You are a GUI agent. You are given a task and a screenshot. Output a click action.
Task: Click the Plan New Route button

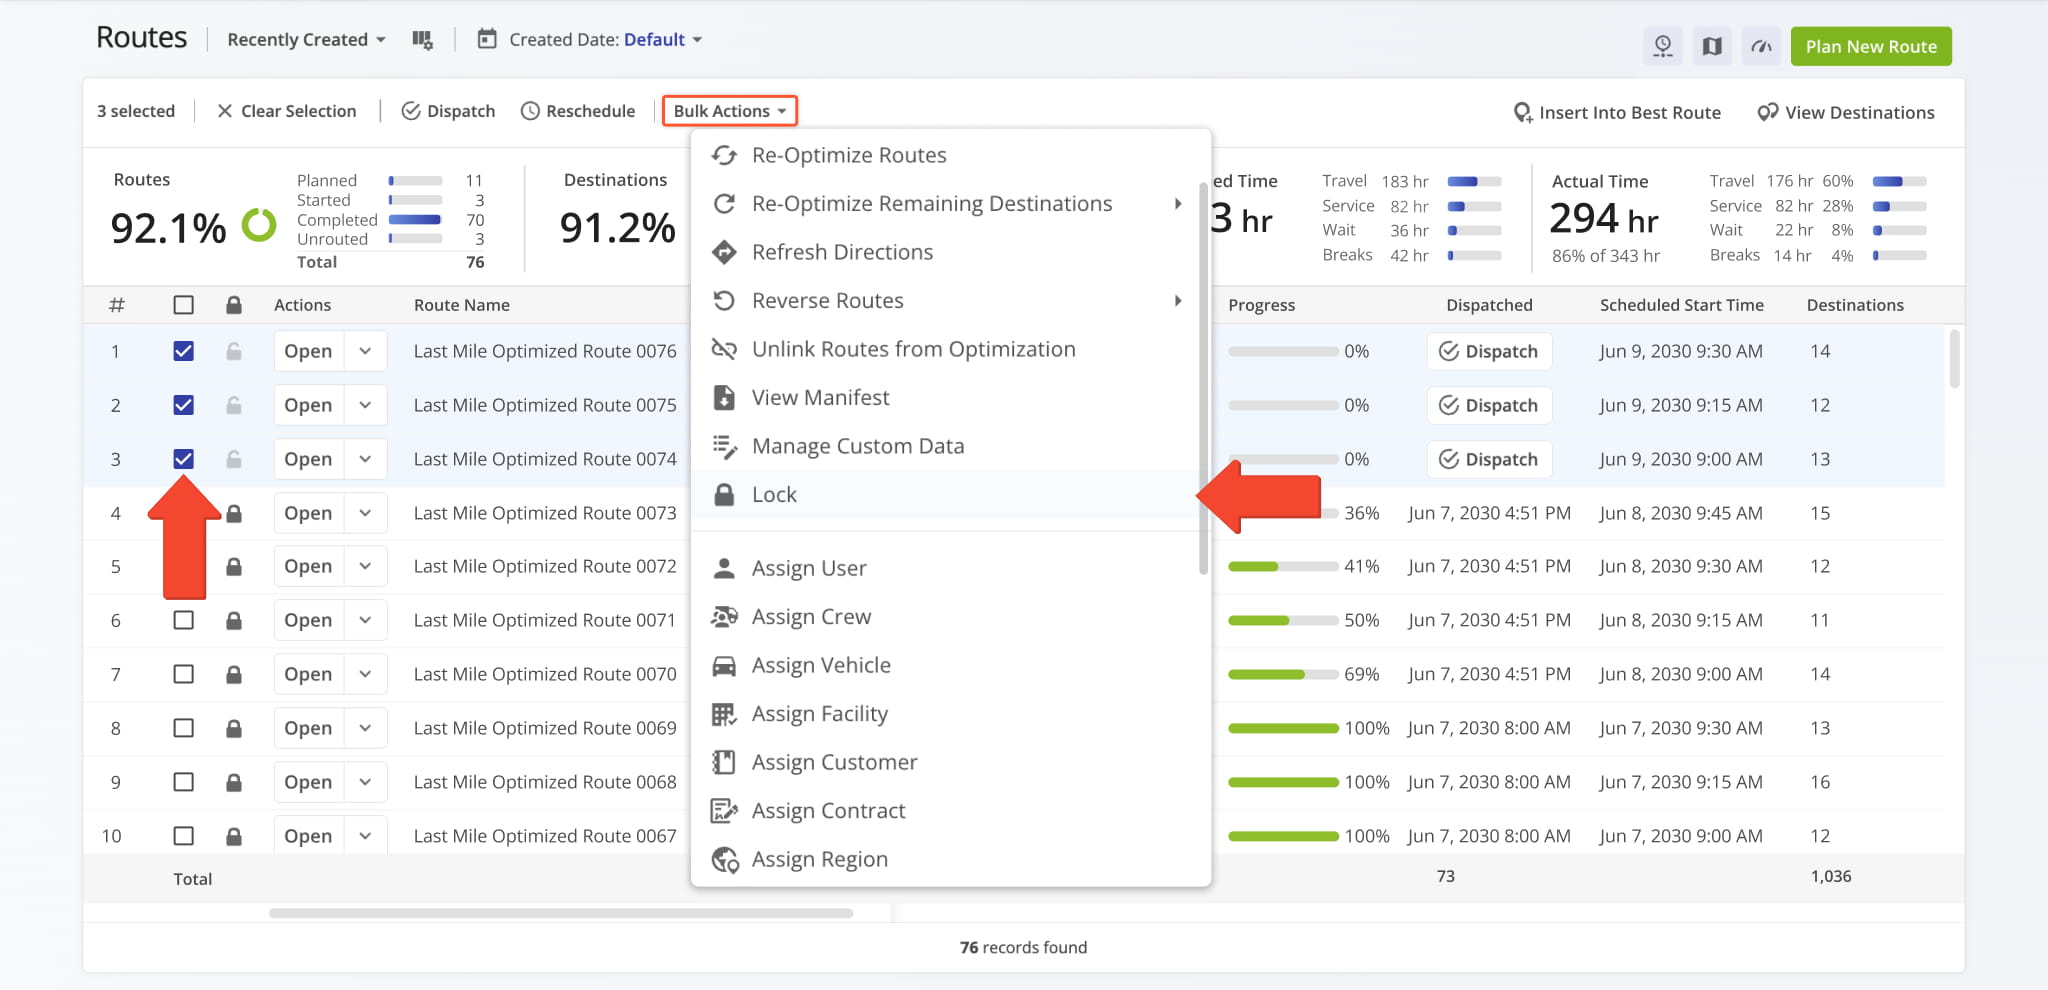[1871, 46]
